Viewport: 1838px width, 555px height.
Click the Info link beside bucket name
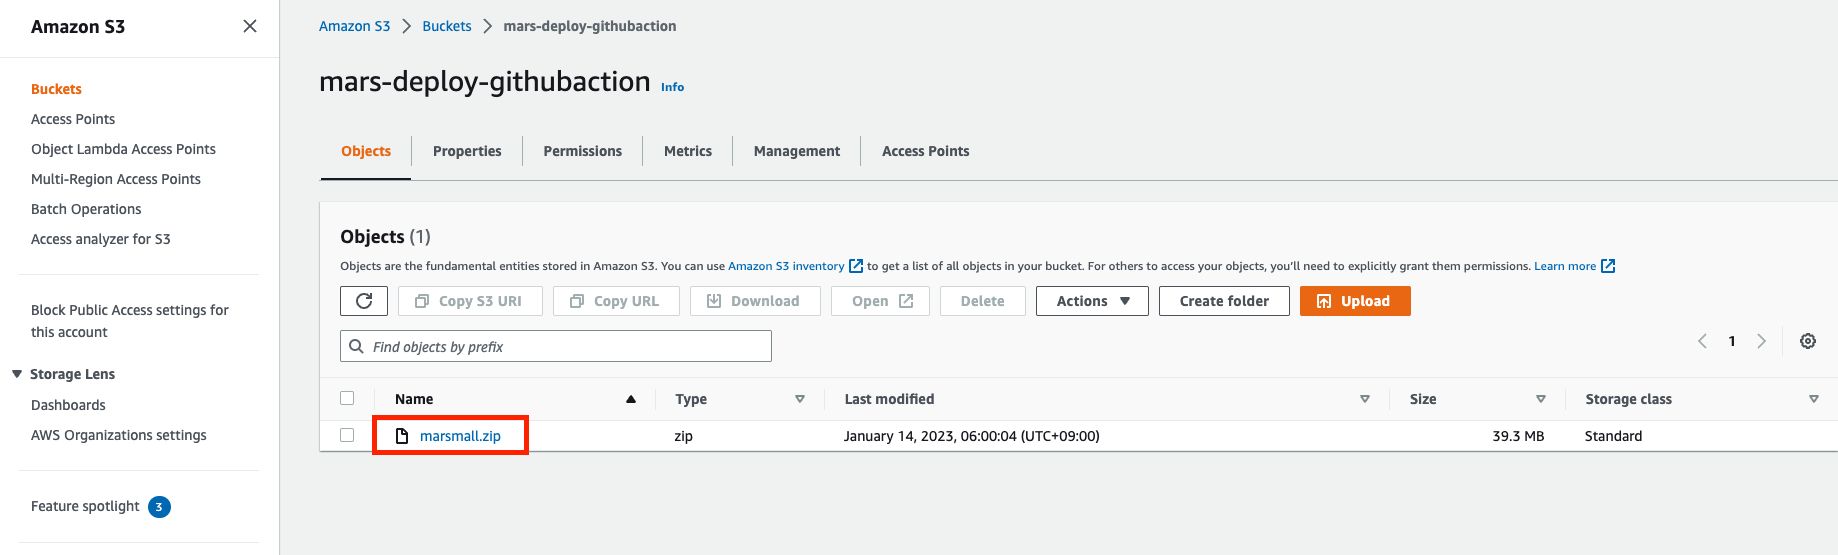pyautogui.click(x=672, y=87)
